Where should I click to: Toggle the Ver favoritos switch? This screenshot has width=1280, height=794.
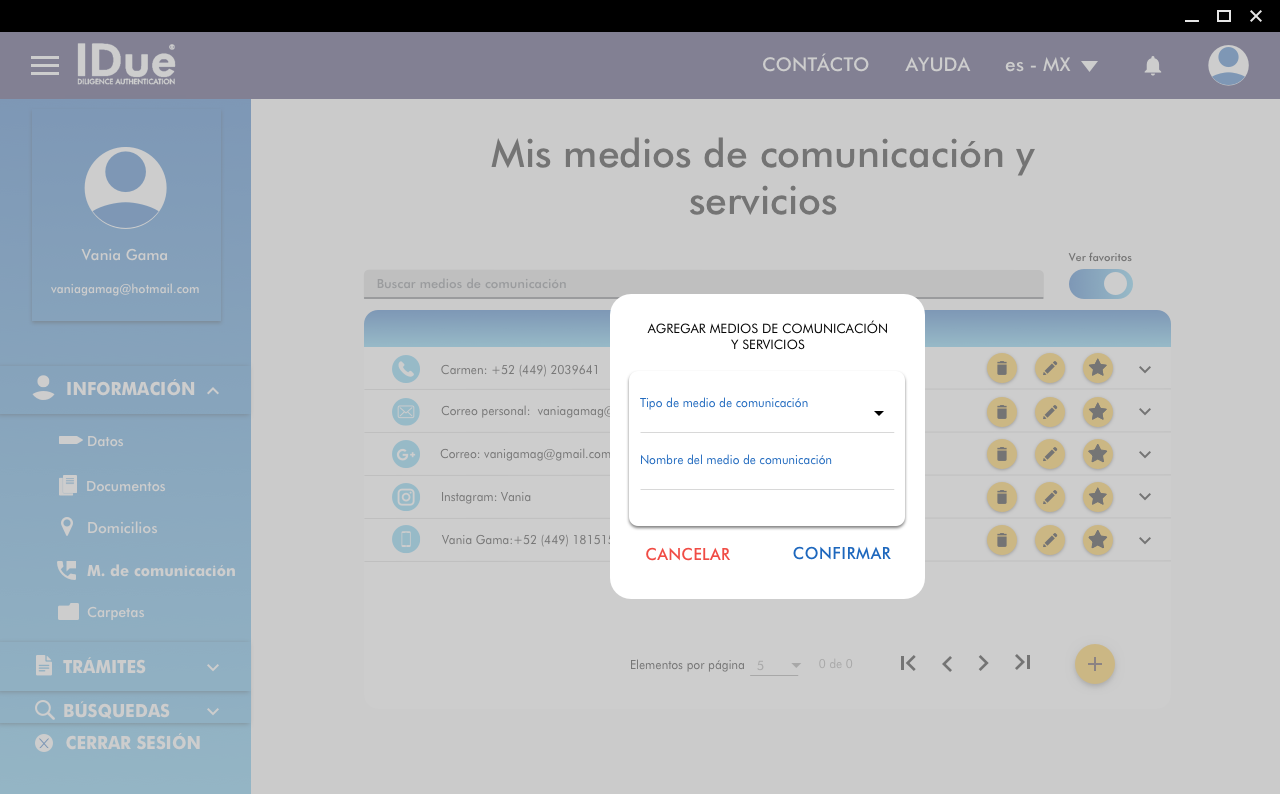[1100, 284]
